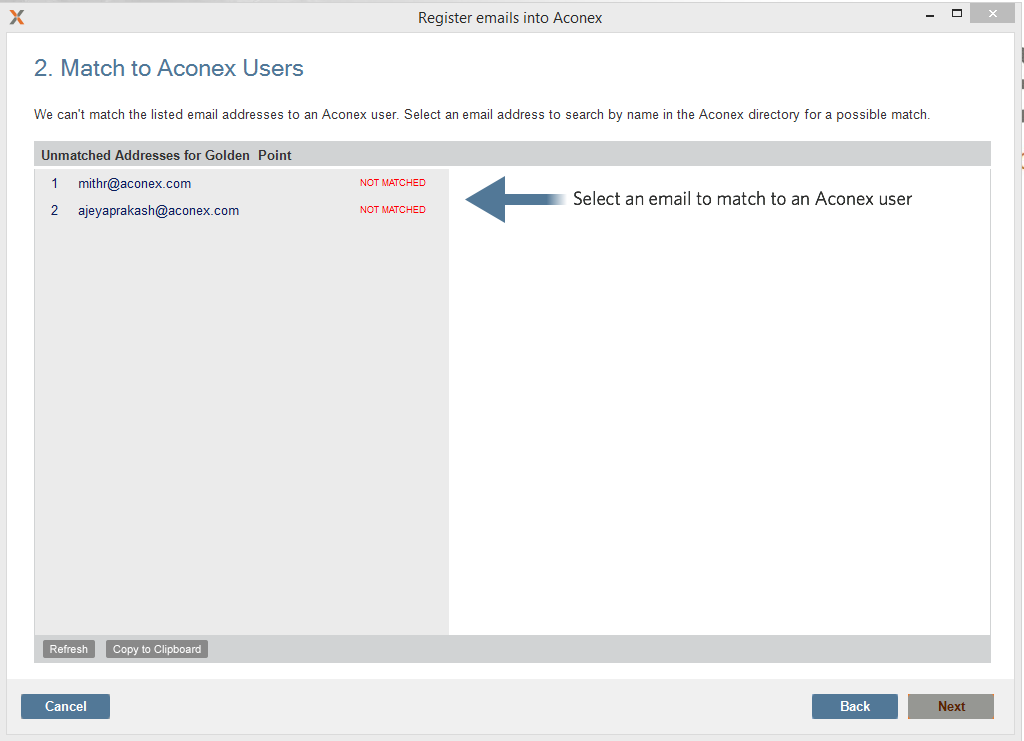Cancel the email registration

(65, 706)
